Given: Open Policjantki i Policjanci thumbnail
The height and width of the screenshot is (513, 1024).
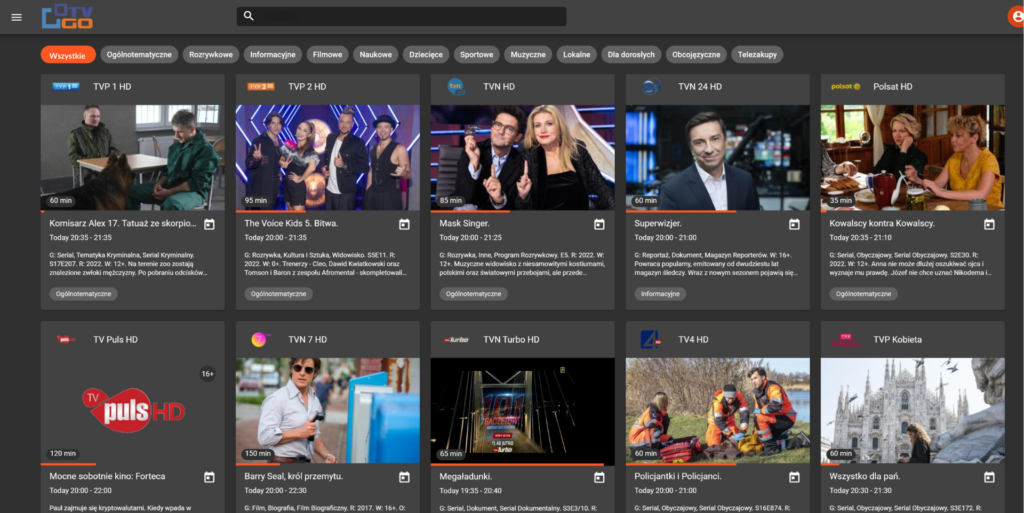Looking at the screenshot, I should (718, 411).
